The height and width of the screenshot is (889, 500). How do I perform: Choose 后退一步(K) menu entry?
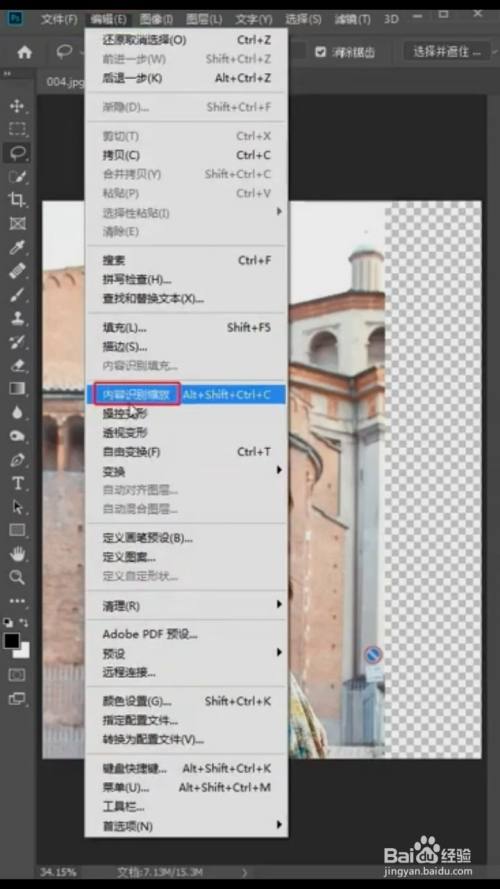click(186, 78)
